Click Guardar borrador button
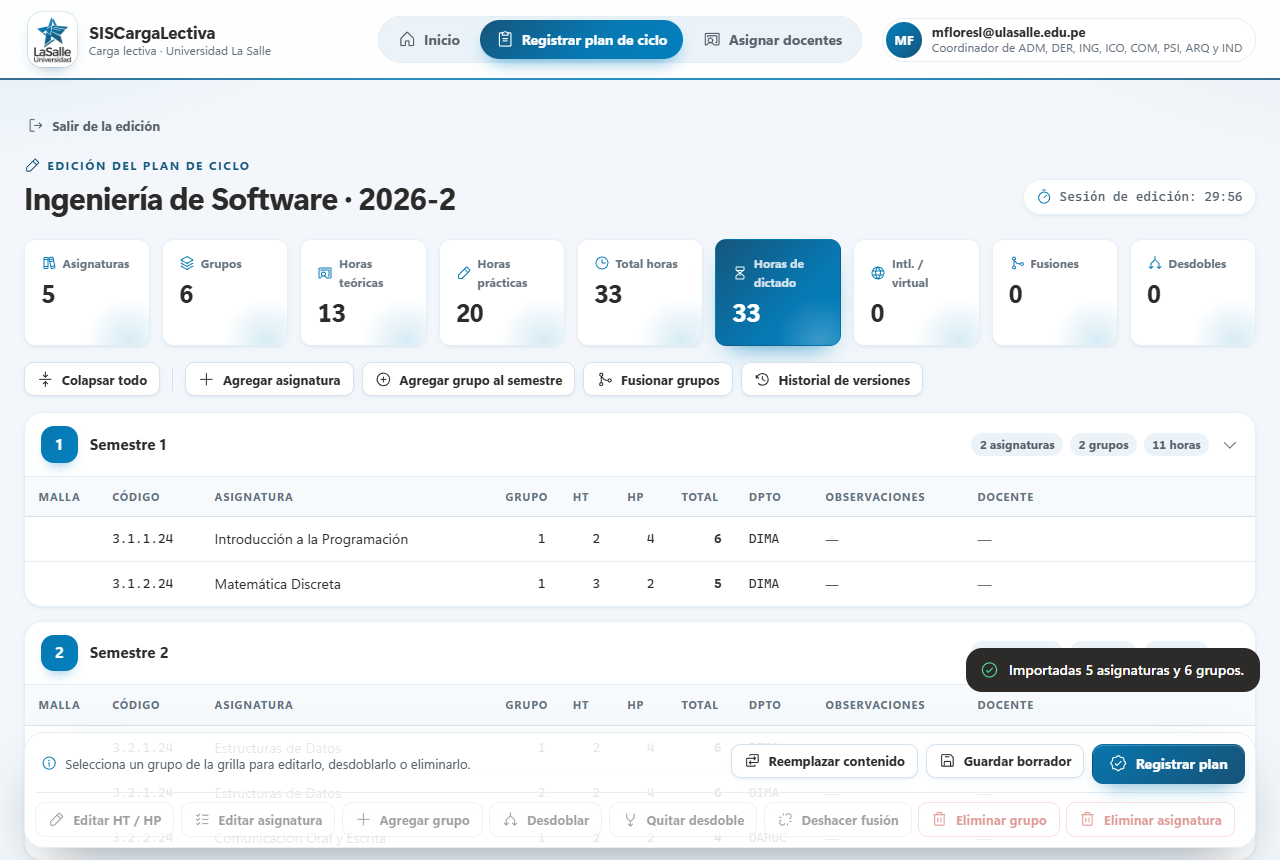Viewport: 1280px width, 860px height. 1005,761
